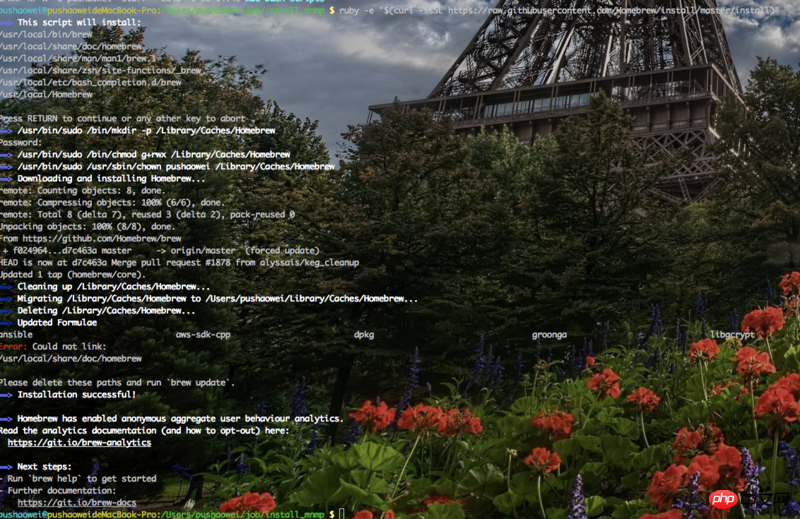Click the '/usr/local/Homebrew' line
Viewport: 800px width, 519px height.
46,94
